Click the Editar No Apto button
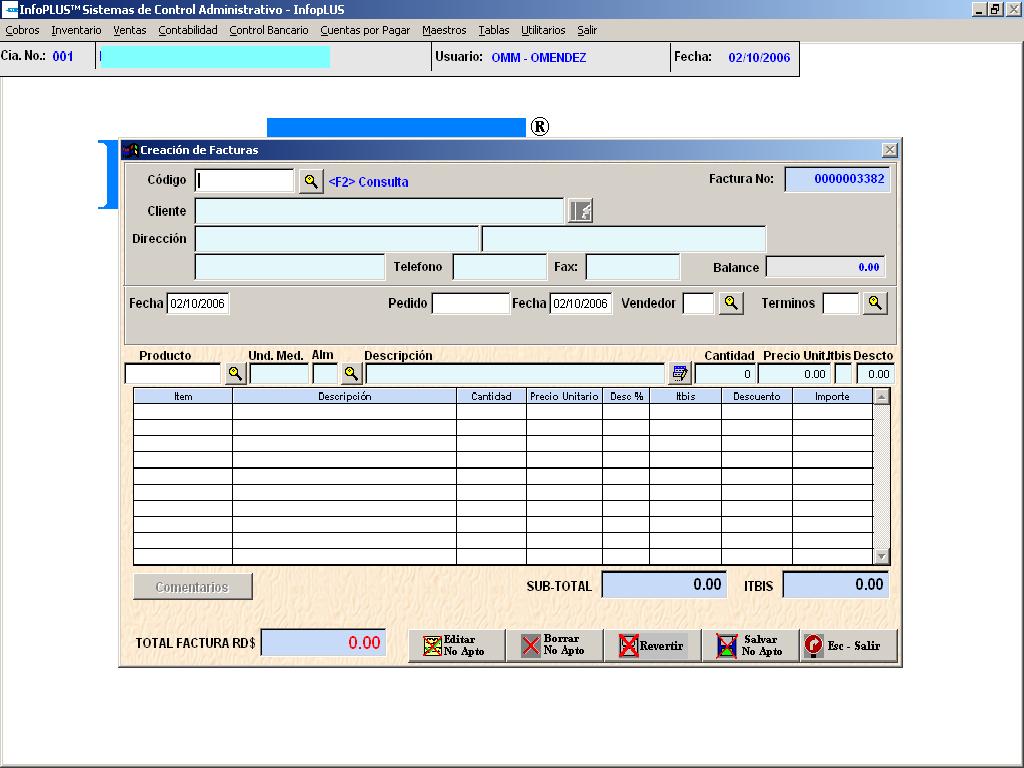1024x768 pixels. [x=456, y=645]
